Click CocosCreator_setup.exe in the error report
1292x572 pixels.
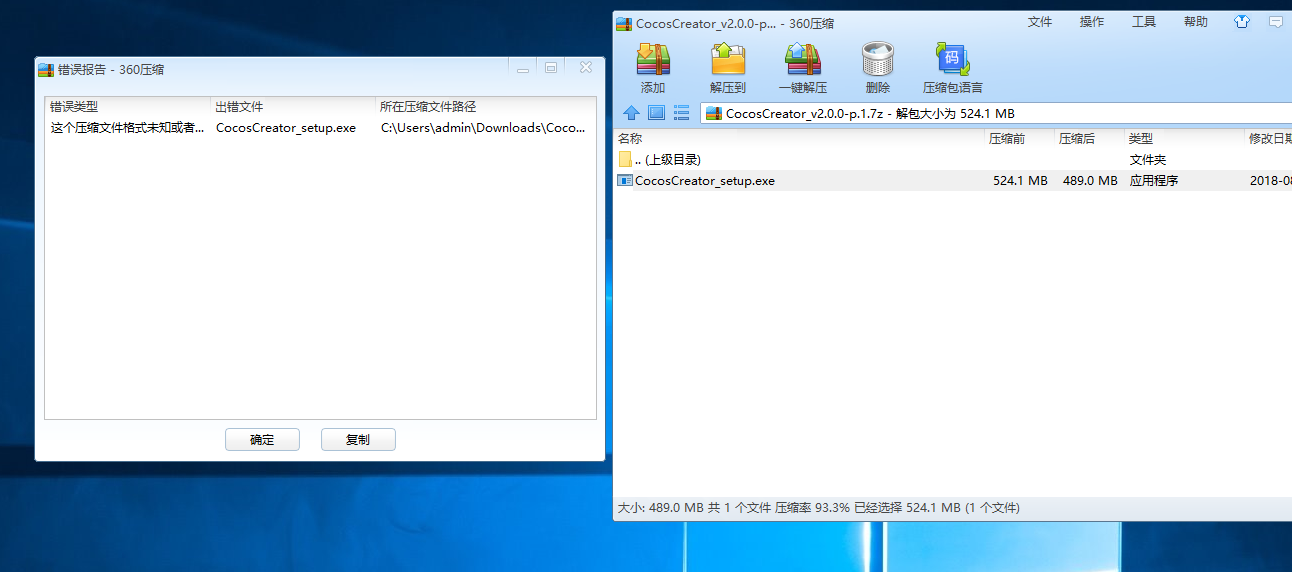pos(286,128)
